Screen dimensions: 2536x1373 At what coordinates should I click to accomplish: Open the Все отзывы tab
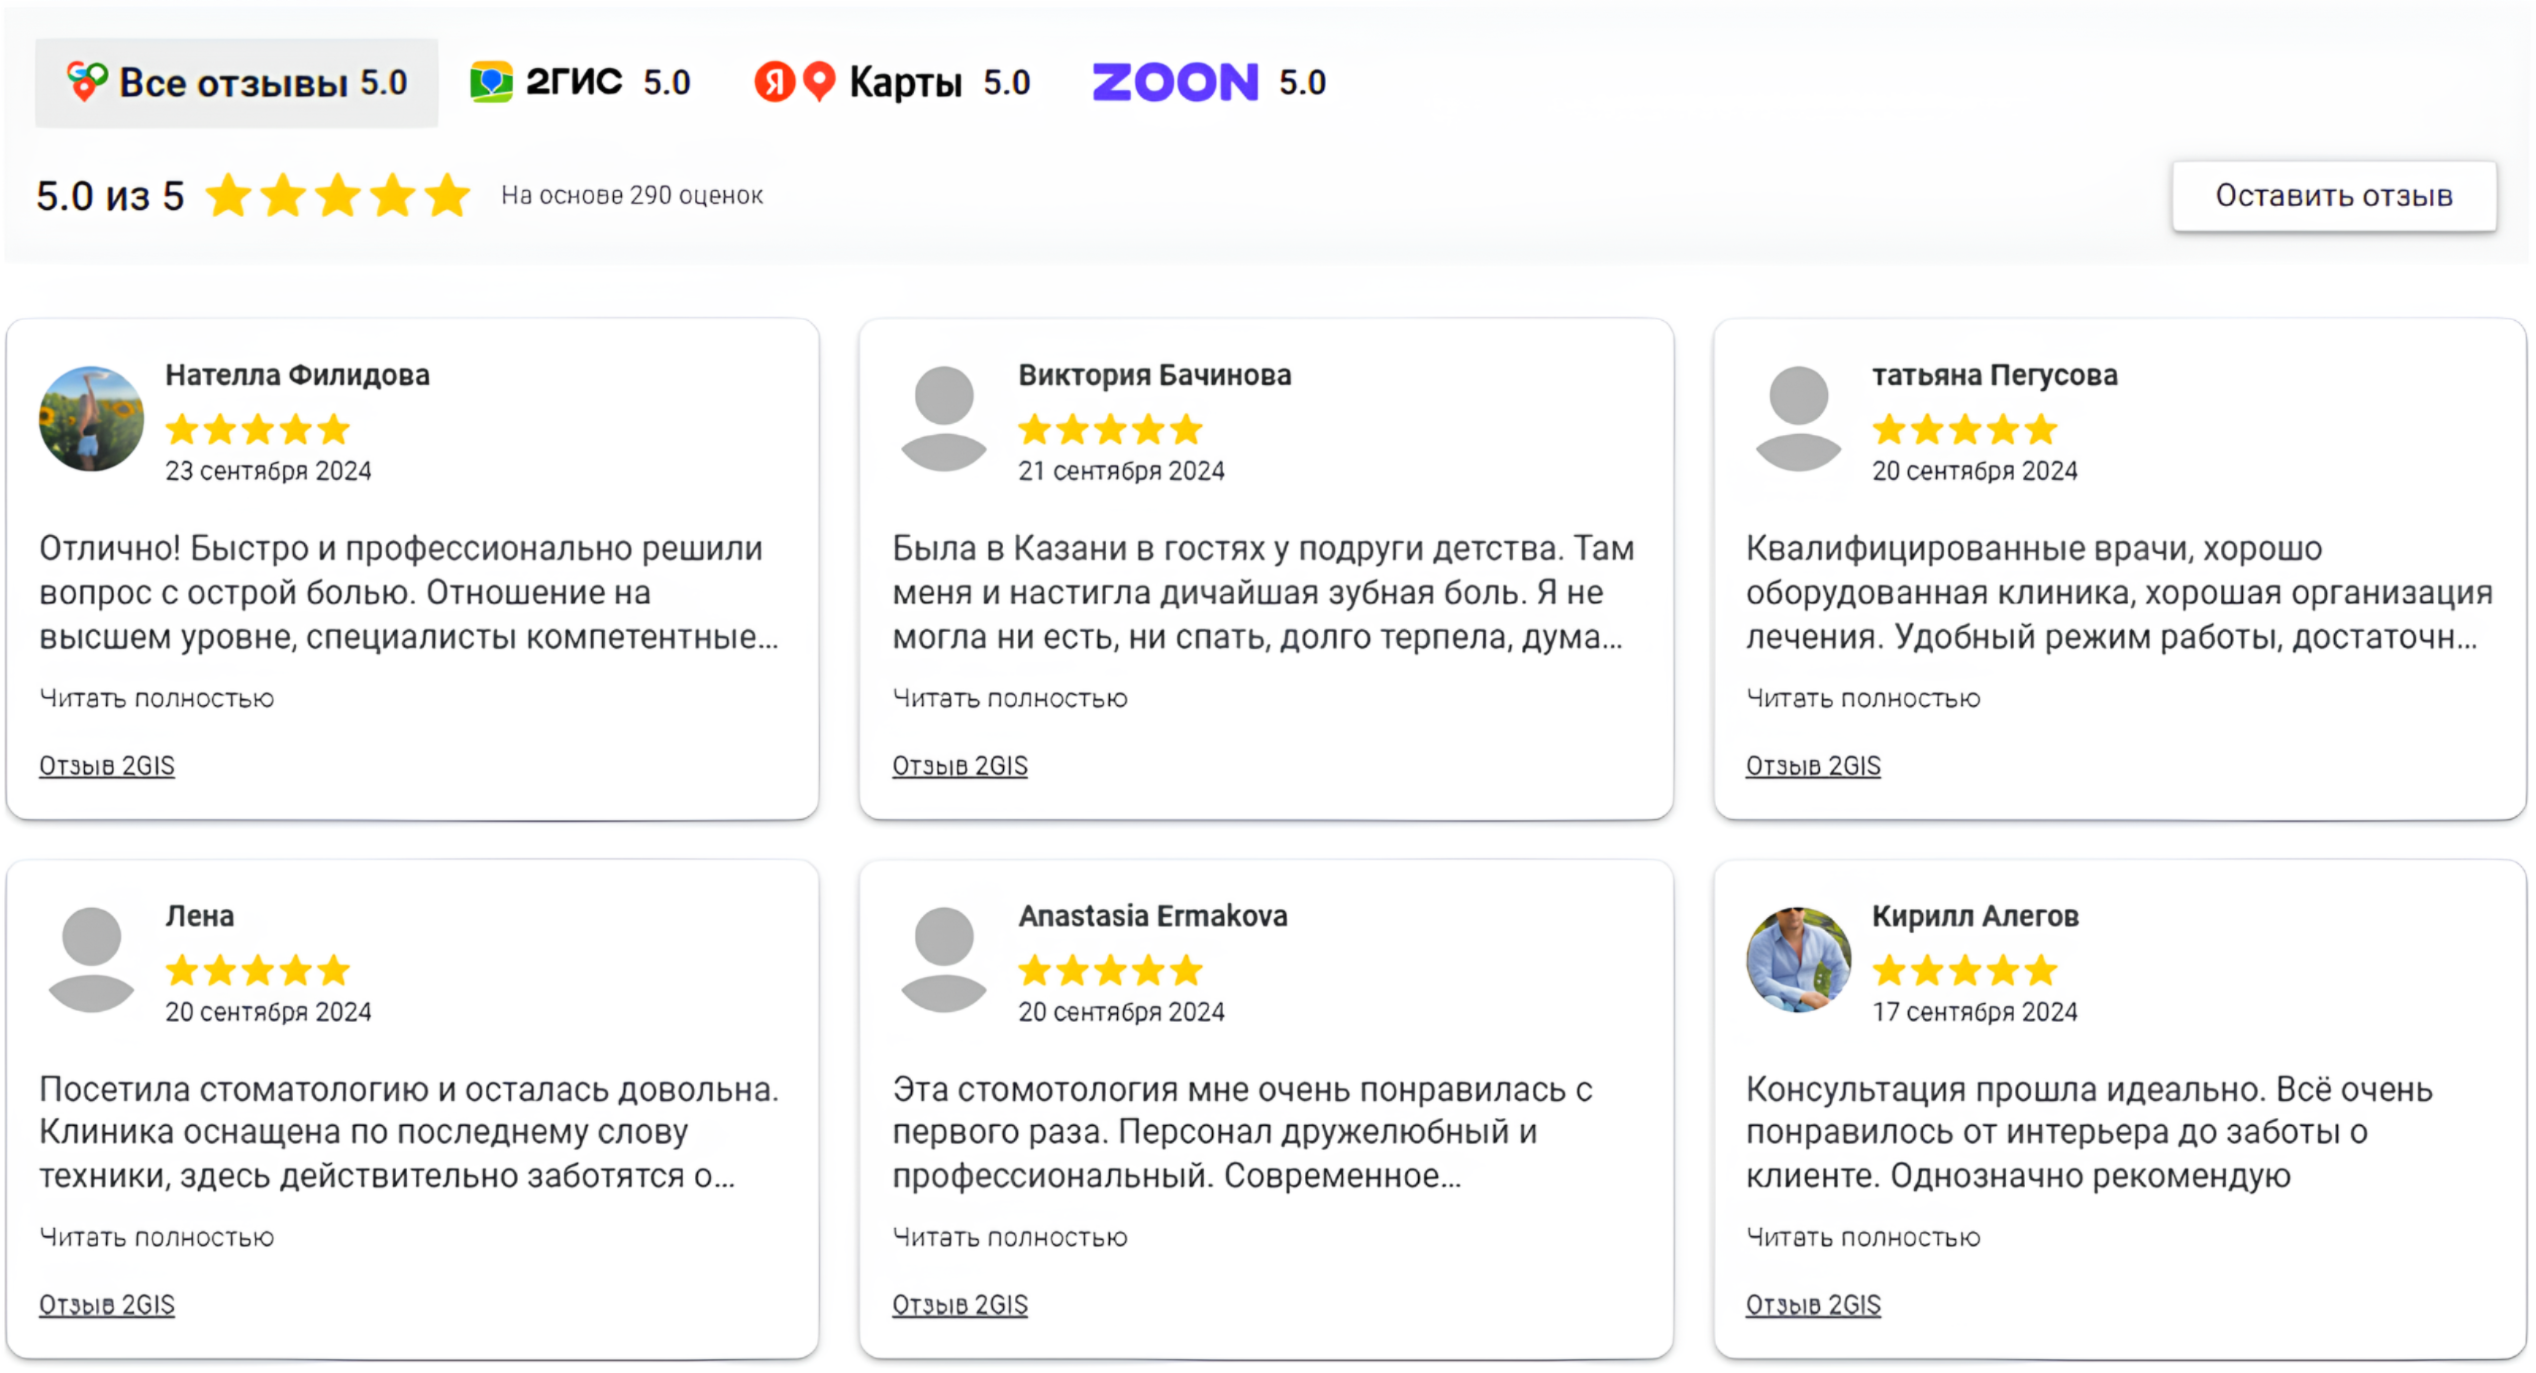pos(237,83)
